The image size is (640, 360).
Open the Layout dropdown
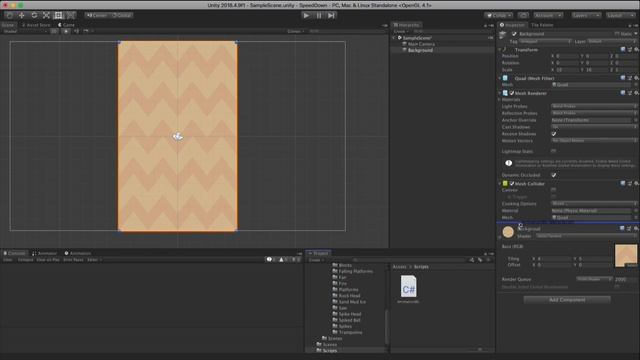click(x=620, y=15)
